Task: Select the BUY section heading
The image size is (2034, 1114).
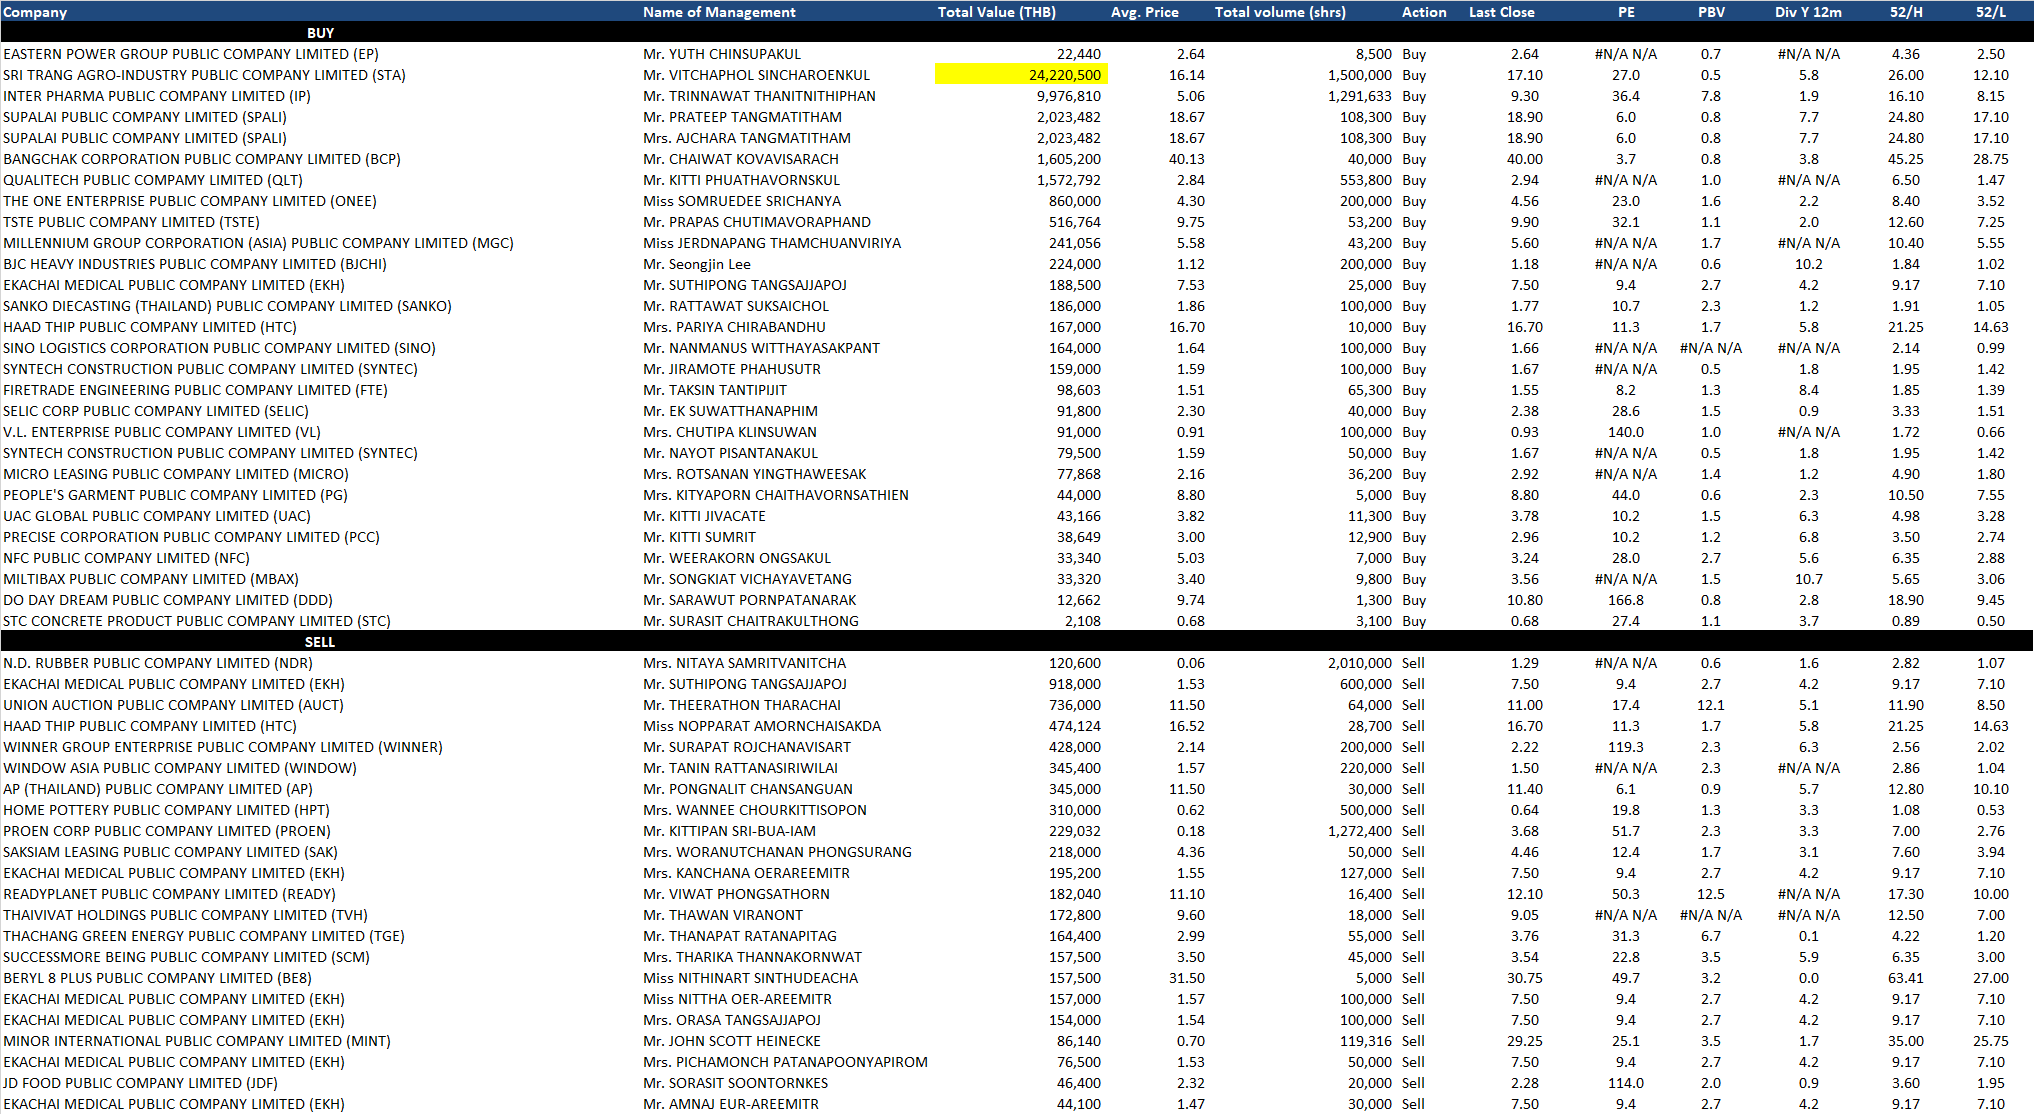Action: (320, 33)
